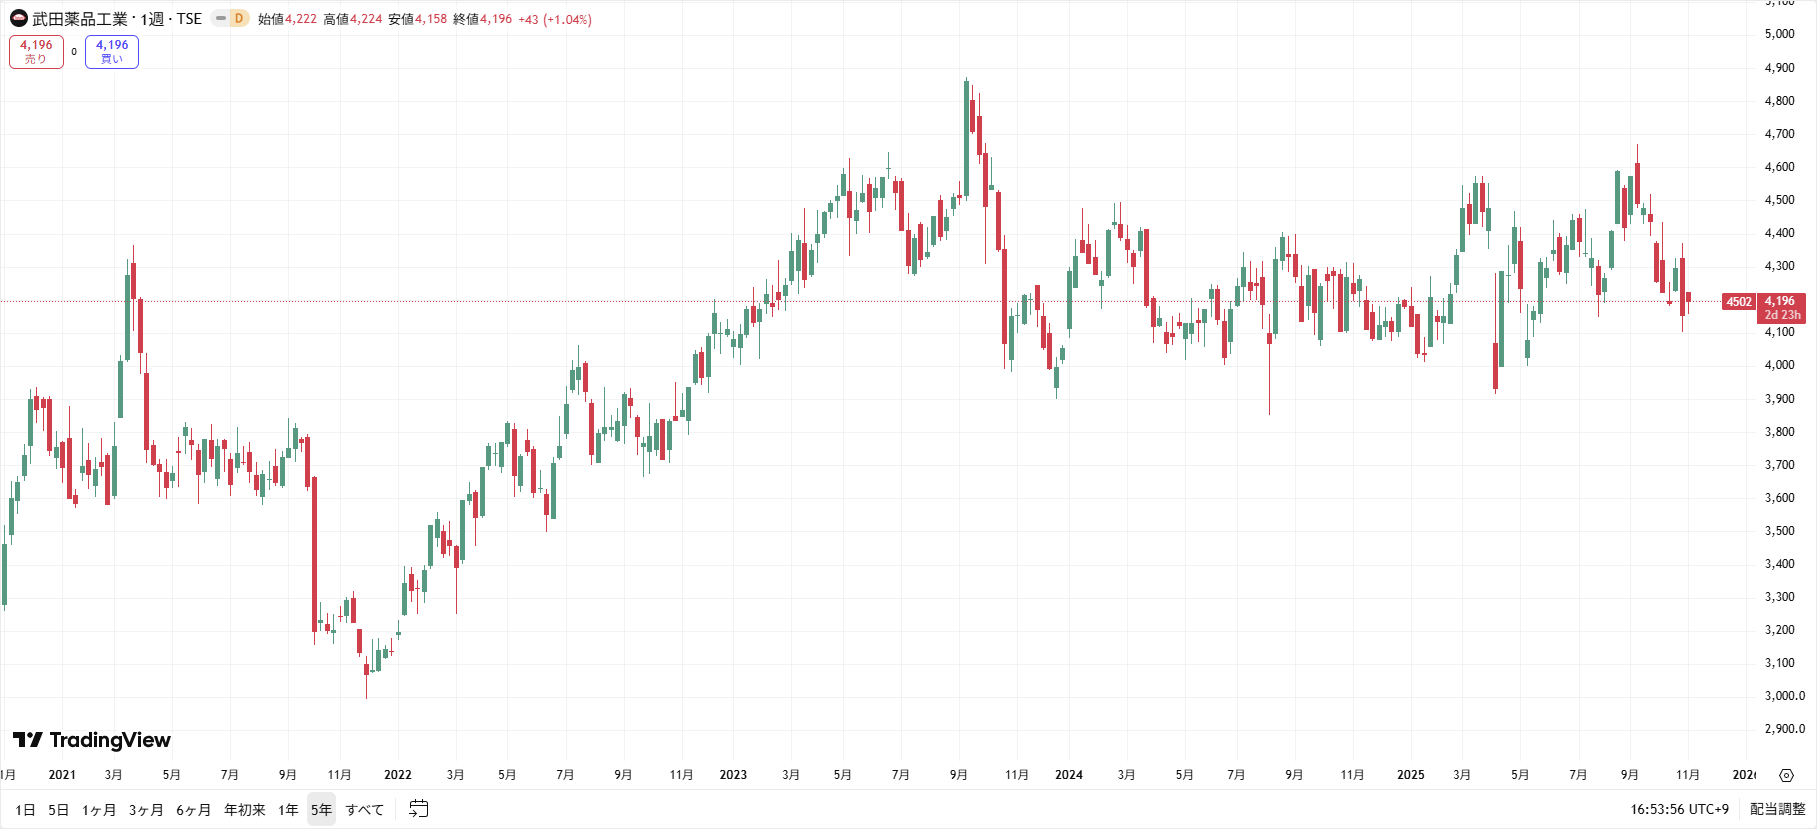The image size is (1817, 829).
Task: Click the 2023 label on time axis
Action: (x=733, y=775)
